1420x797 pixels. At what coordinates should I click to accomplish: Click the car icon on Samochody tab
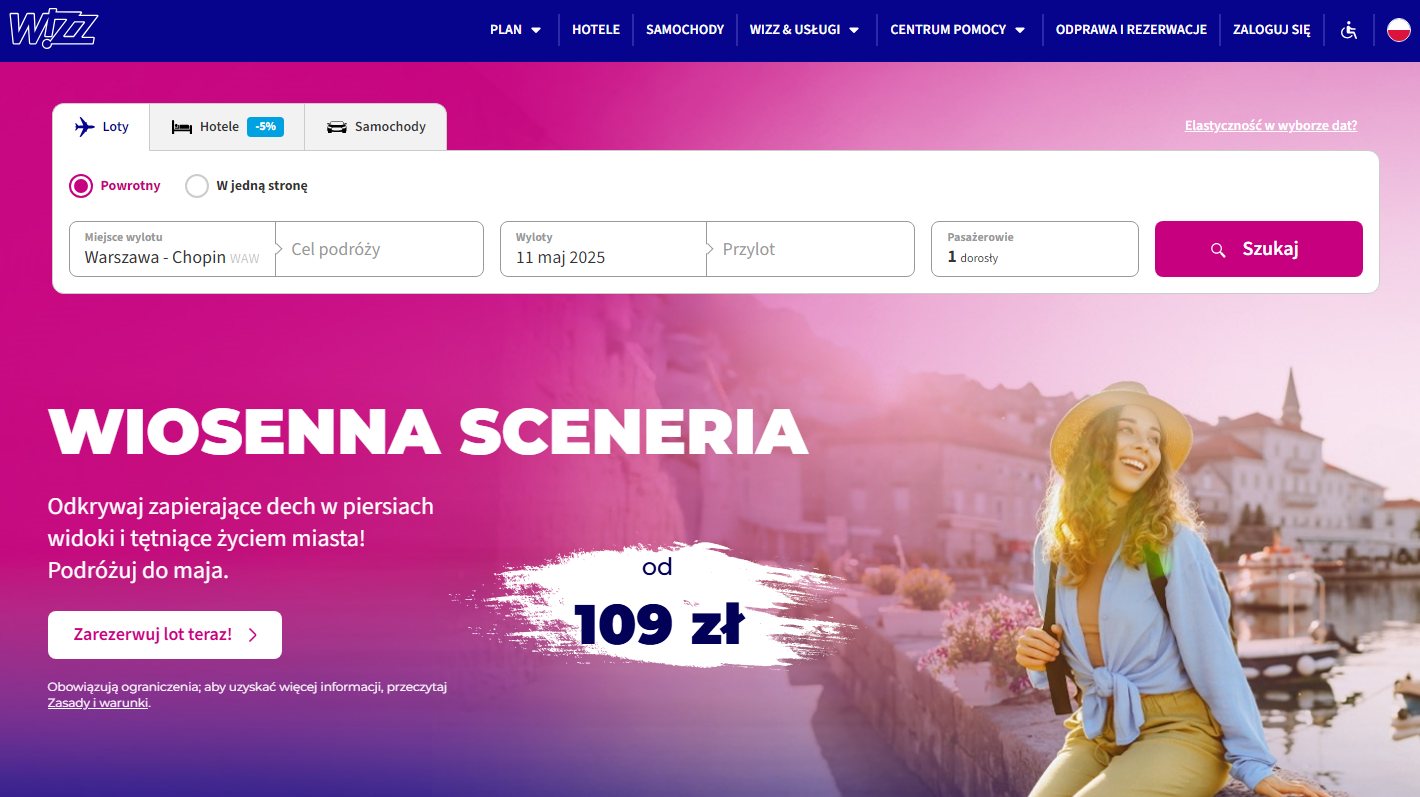point(337,127)
